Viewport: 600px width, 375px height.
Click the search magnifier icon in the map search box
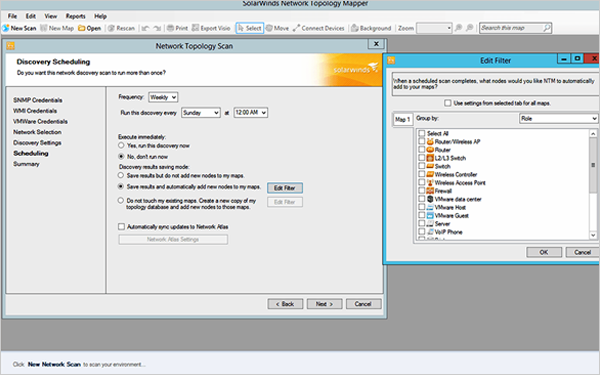pyautogui.click(x=547, y=28)
